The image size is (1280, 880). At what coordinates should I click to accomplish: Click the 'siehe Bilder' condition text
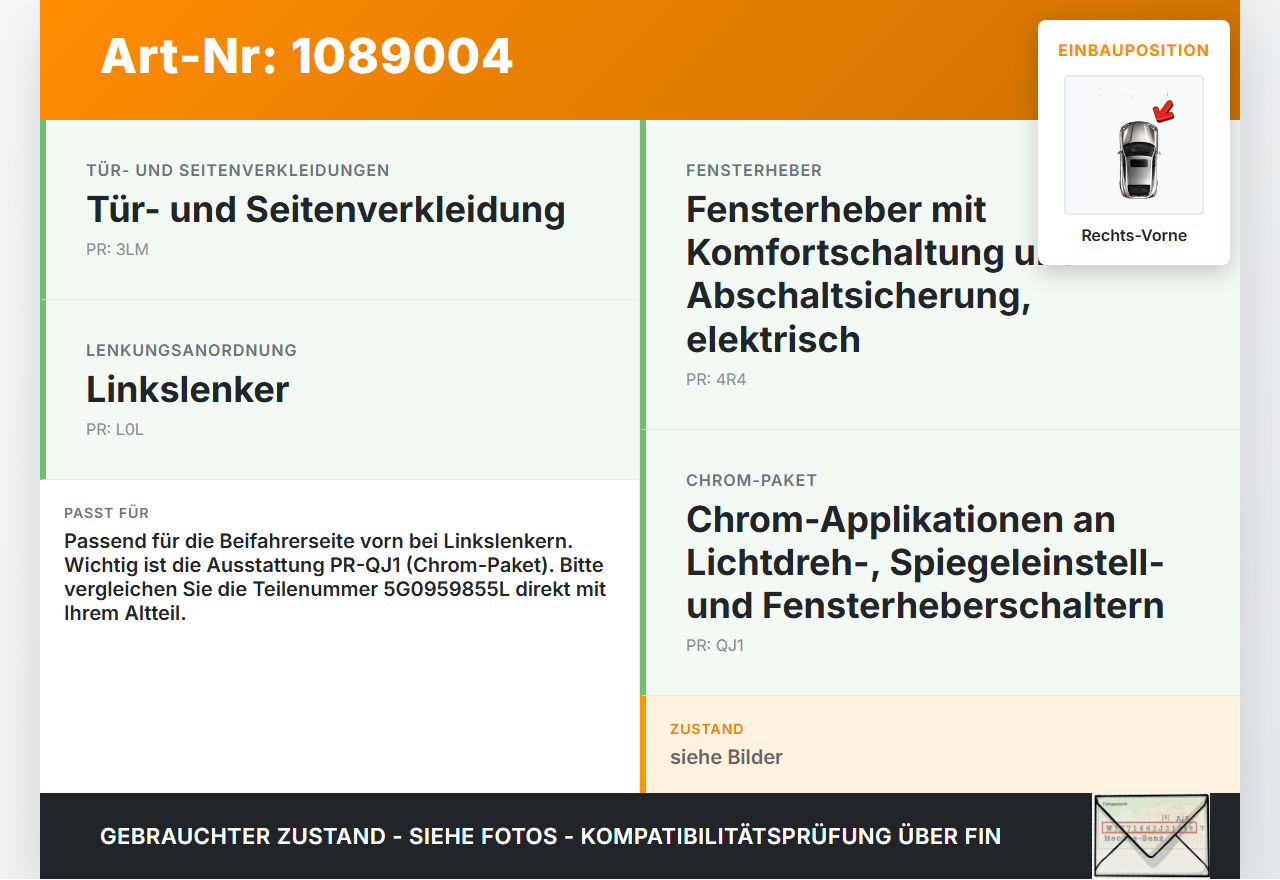pos(726,757)
